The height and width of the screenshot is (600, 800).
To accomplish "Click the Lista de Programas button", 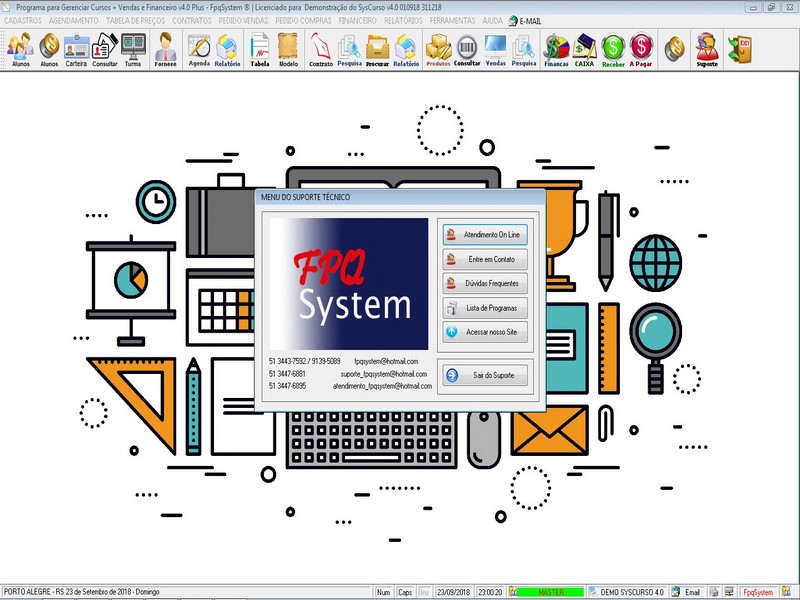I will (x=485, y=308).
